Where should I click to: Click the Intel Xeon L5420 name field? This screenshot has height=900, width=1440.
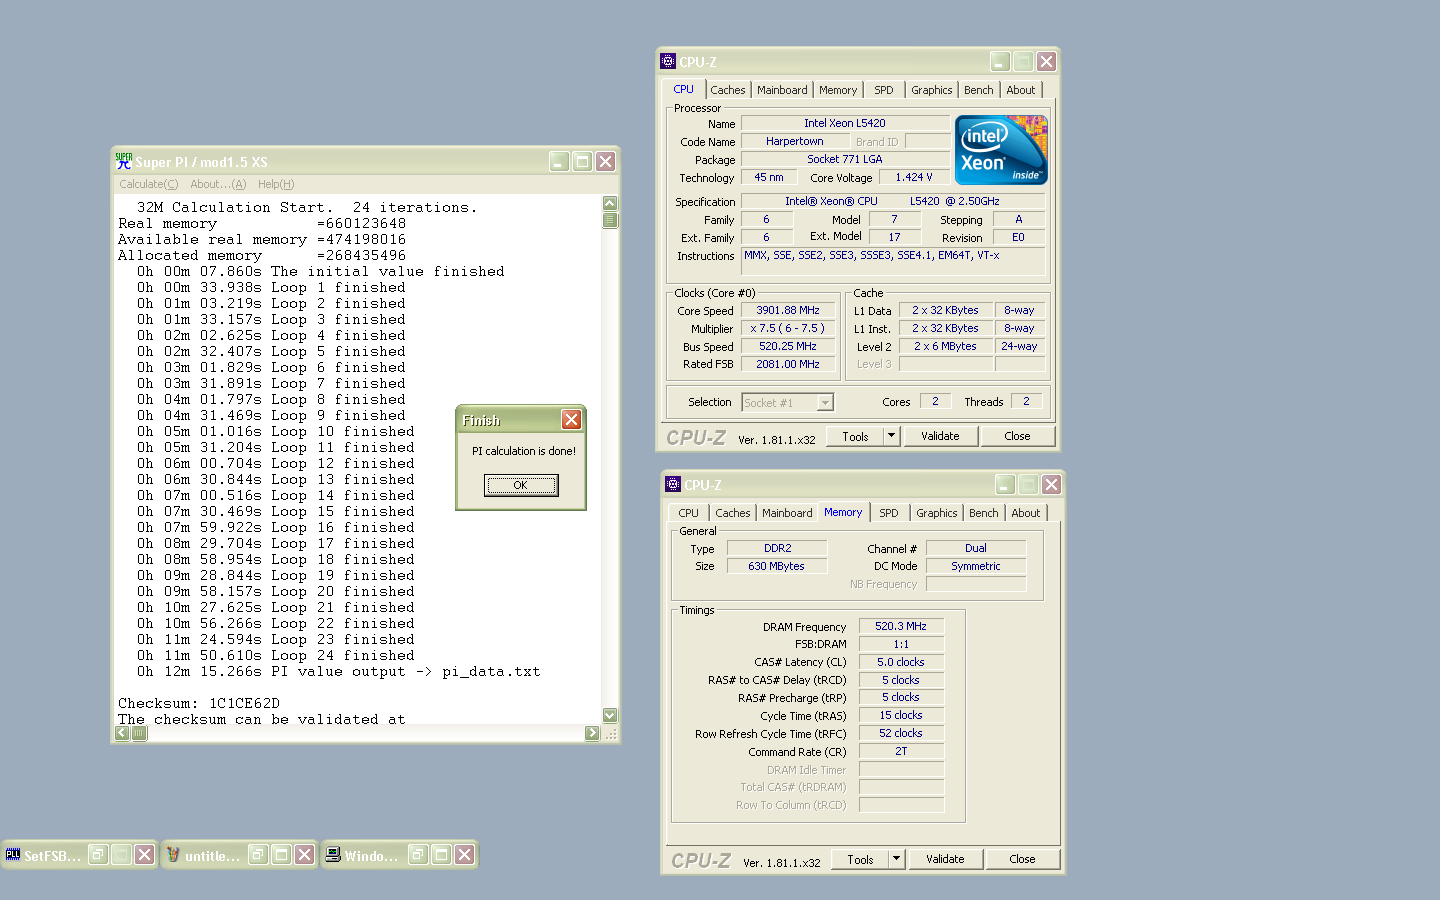pos(845,123)
